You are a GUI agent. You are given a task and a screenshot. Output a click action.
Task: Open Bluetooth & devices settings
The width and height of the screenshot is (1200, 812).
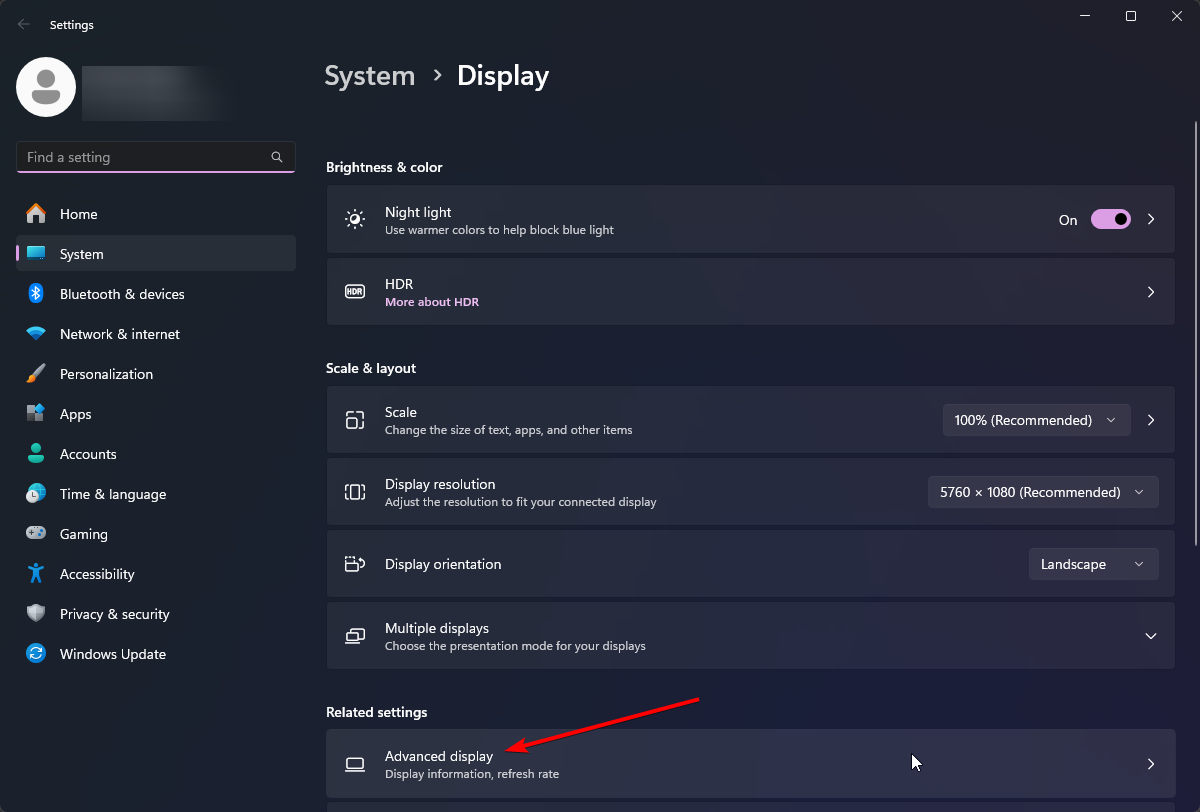coord(156,294)
